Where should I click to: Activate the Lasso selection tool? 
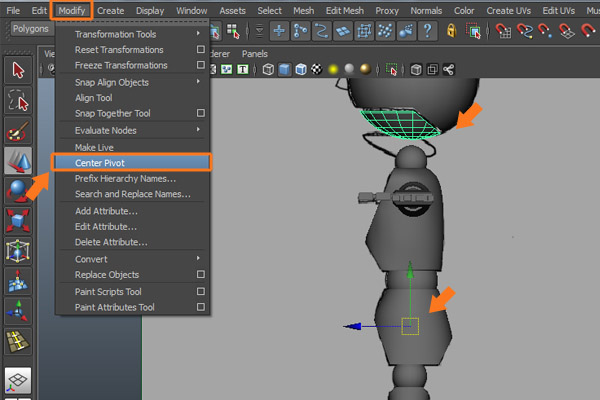[18, 100]
